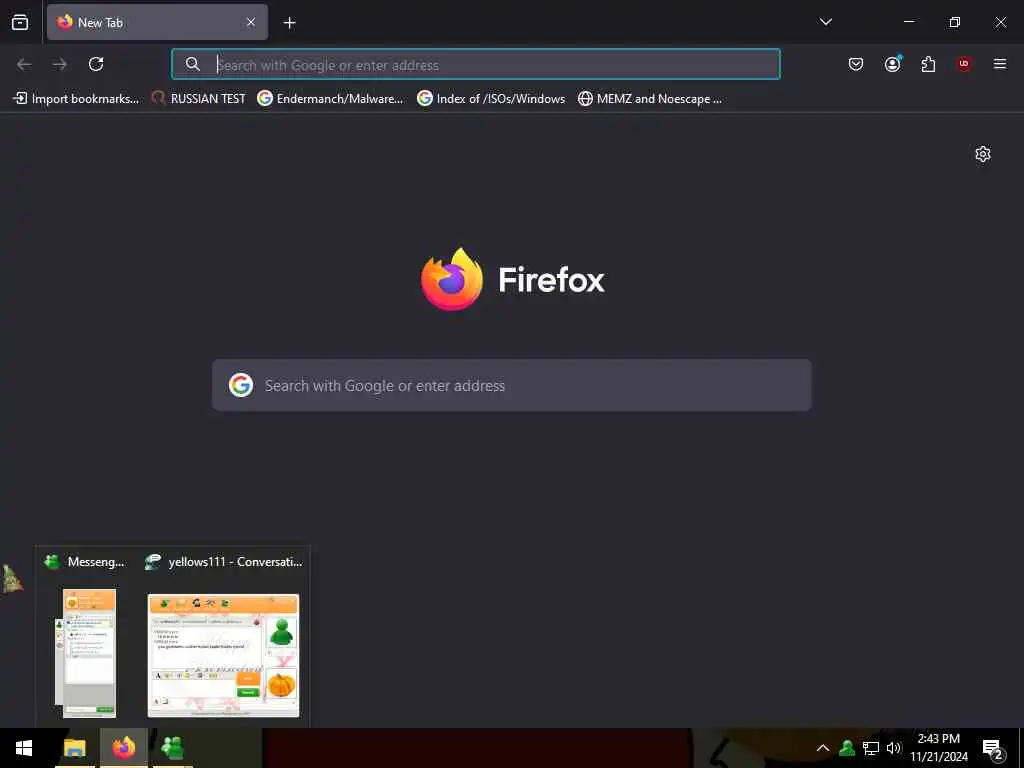Open network status tray icon
The image size is (1024, 768).
(871, 748)
